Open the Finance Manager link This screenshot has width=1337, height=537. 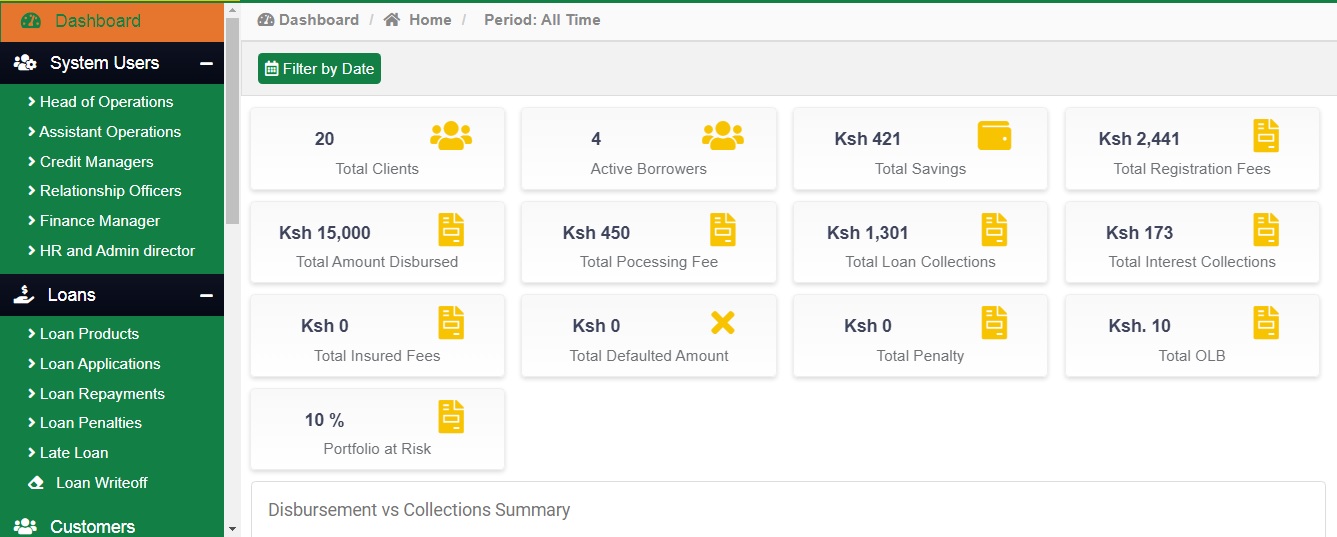click(99, 221)
